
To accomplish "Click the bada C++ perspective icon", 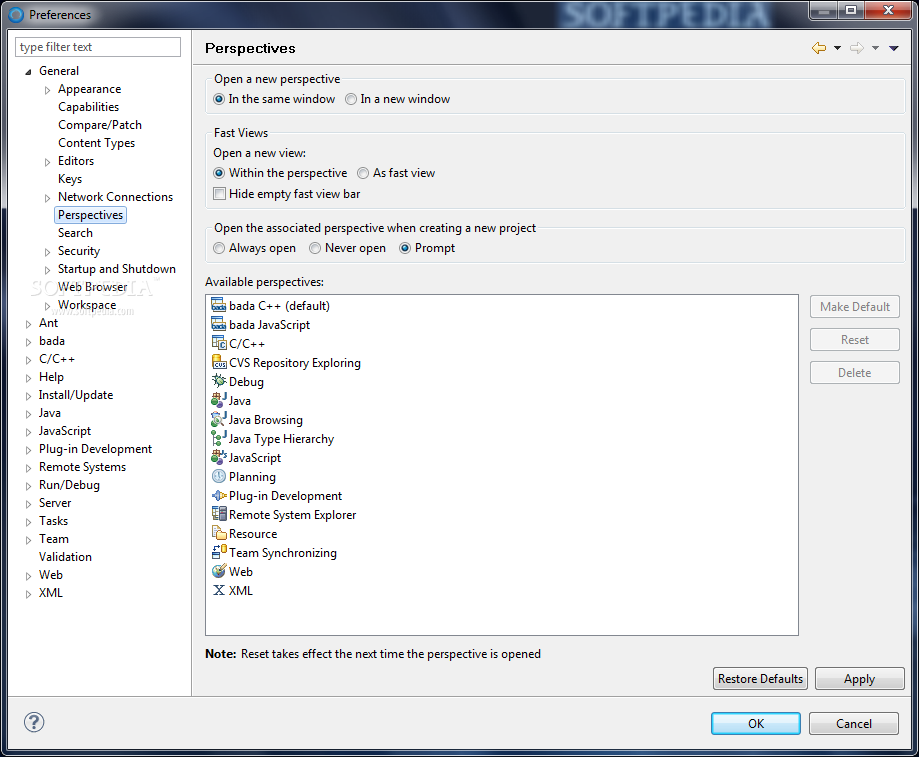I will pos(219,306).
